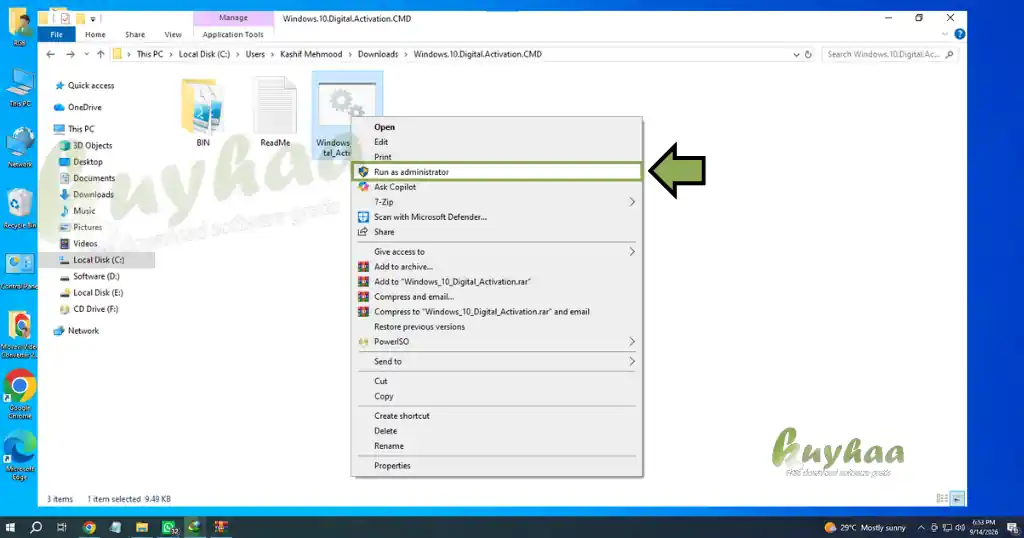Select Software (D:) drive
The image size is (1024, 538).
click(96, 276)
